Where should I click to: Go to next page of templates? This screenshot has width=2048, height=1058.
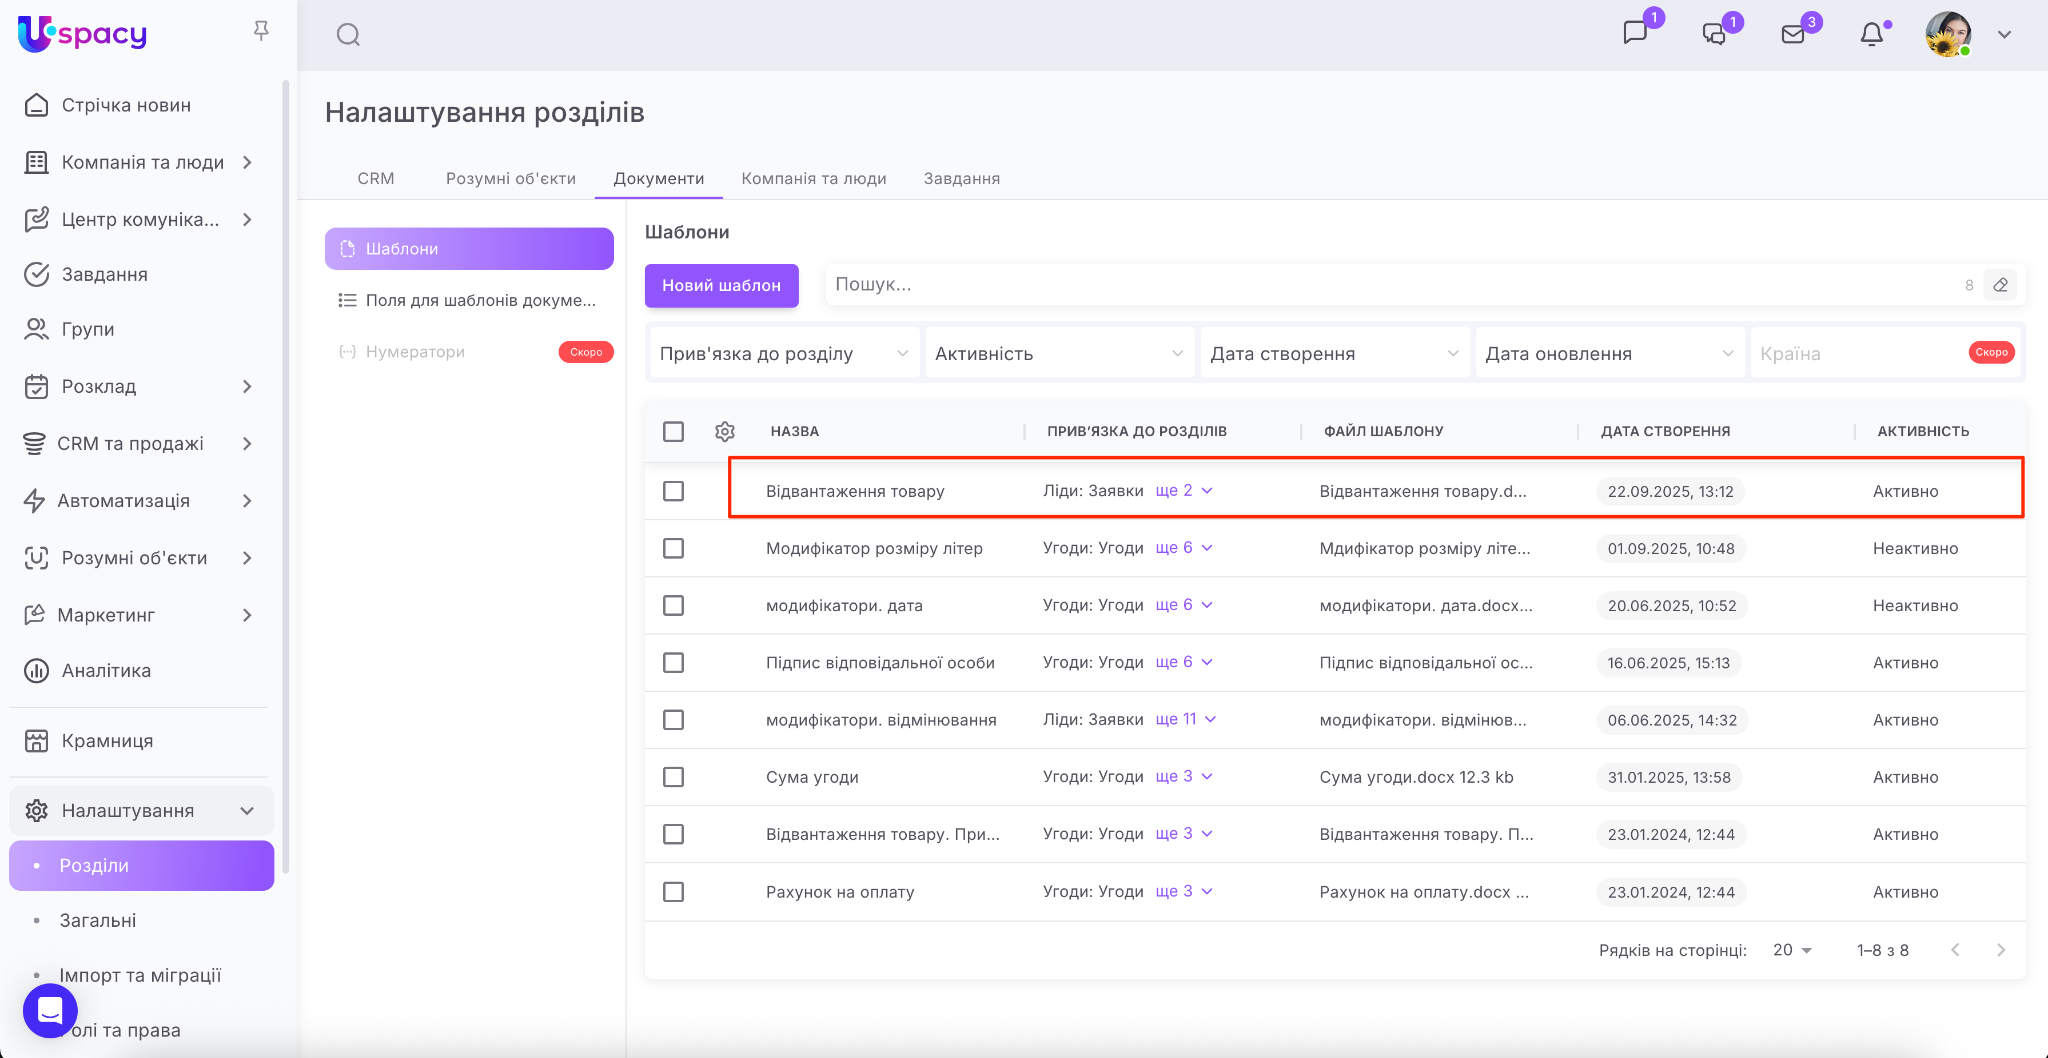pyautogui.click(x=2000, y=950)
